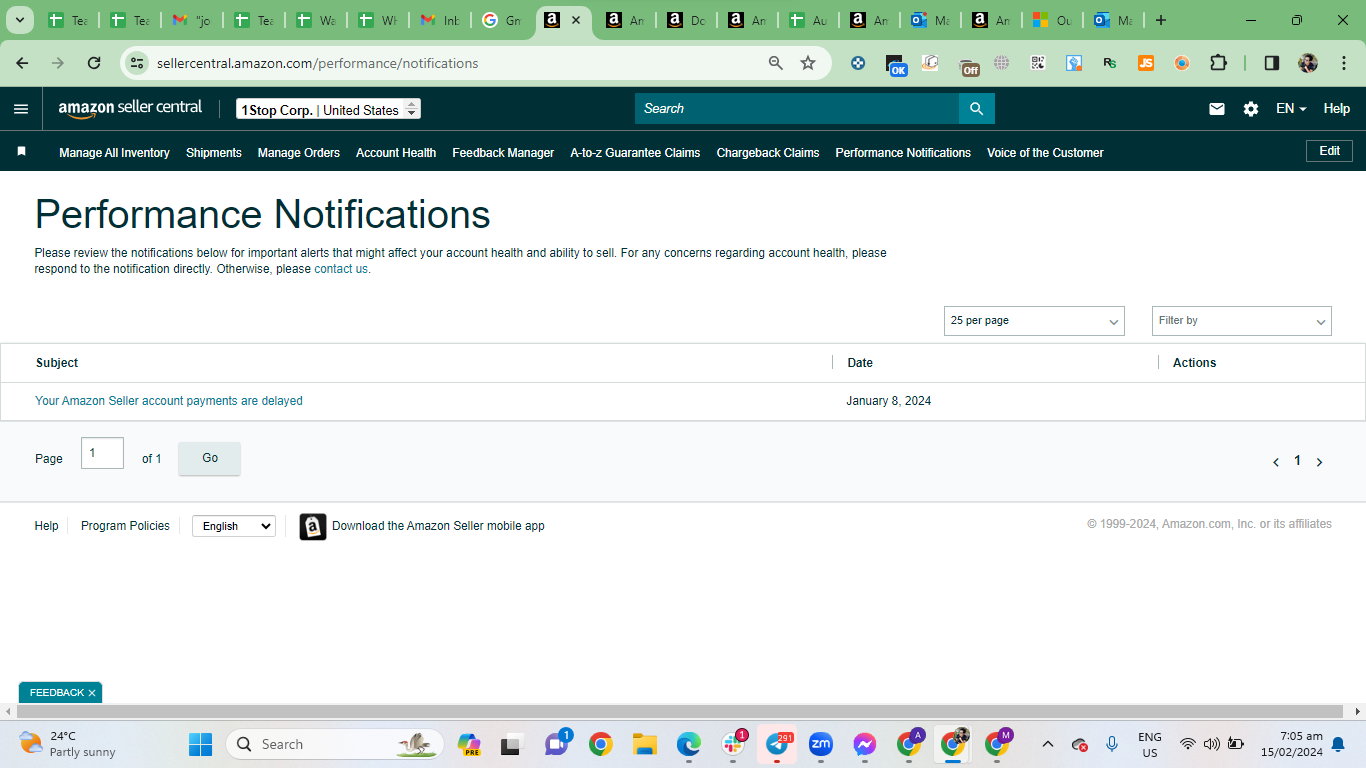Open the Chrome side panel
This screenshot has width=1366, height=768.
tap(1272, 63)
